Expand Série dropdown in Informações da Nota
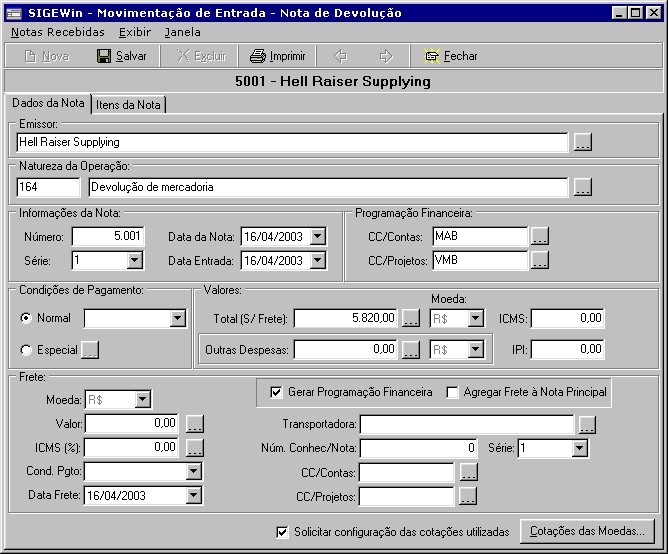Screen dimensions: 668x554 coord(135,260)
